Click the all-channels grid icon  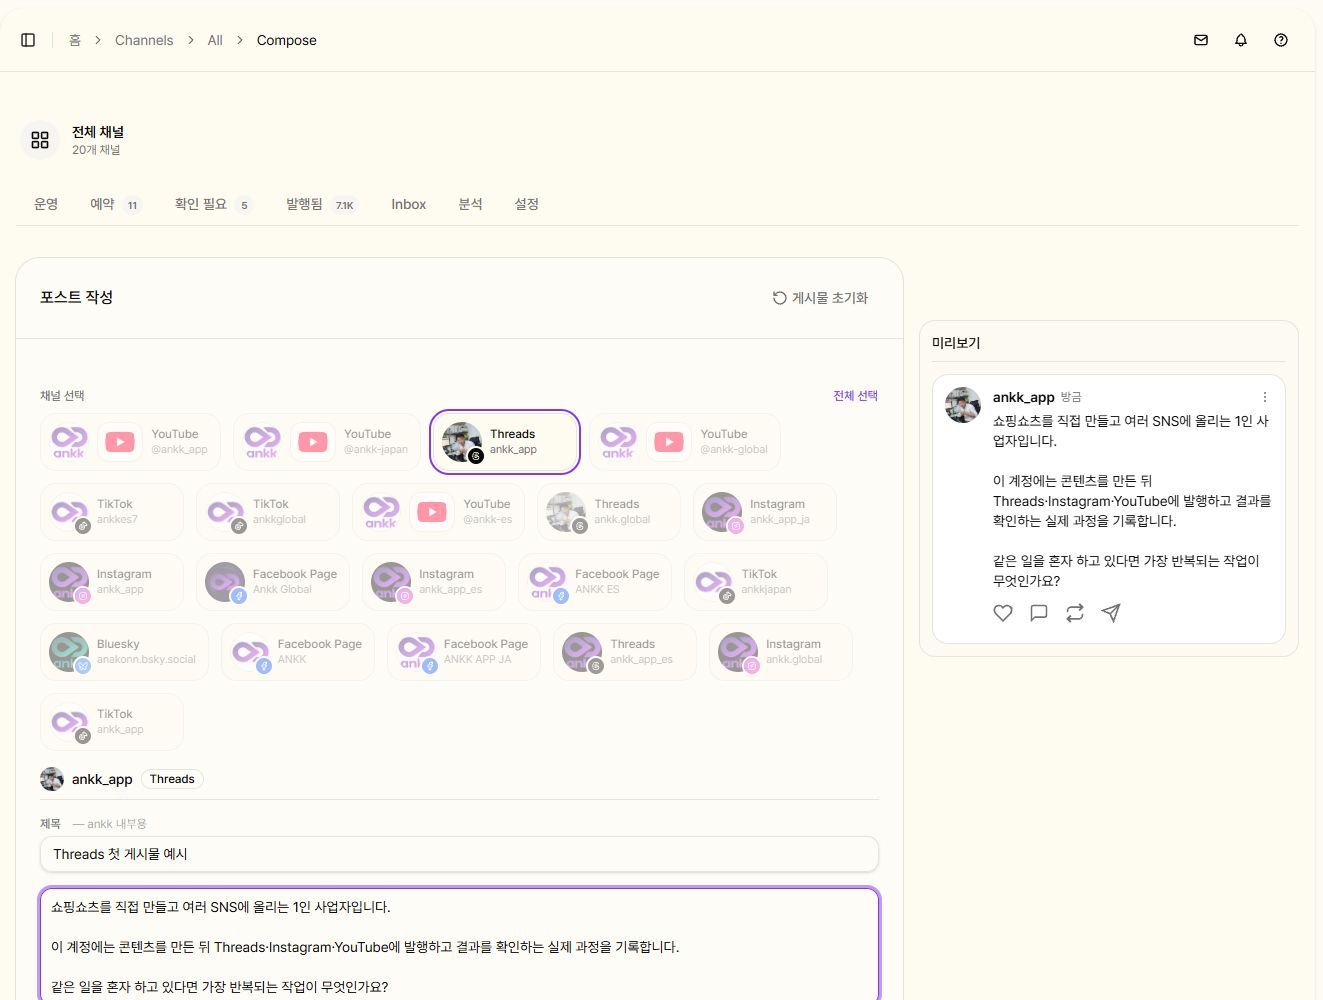(x=40, y=140)
